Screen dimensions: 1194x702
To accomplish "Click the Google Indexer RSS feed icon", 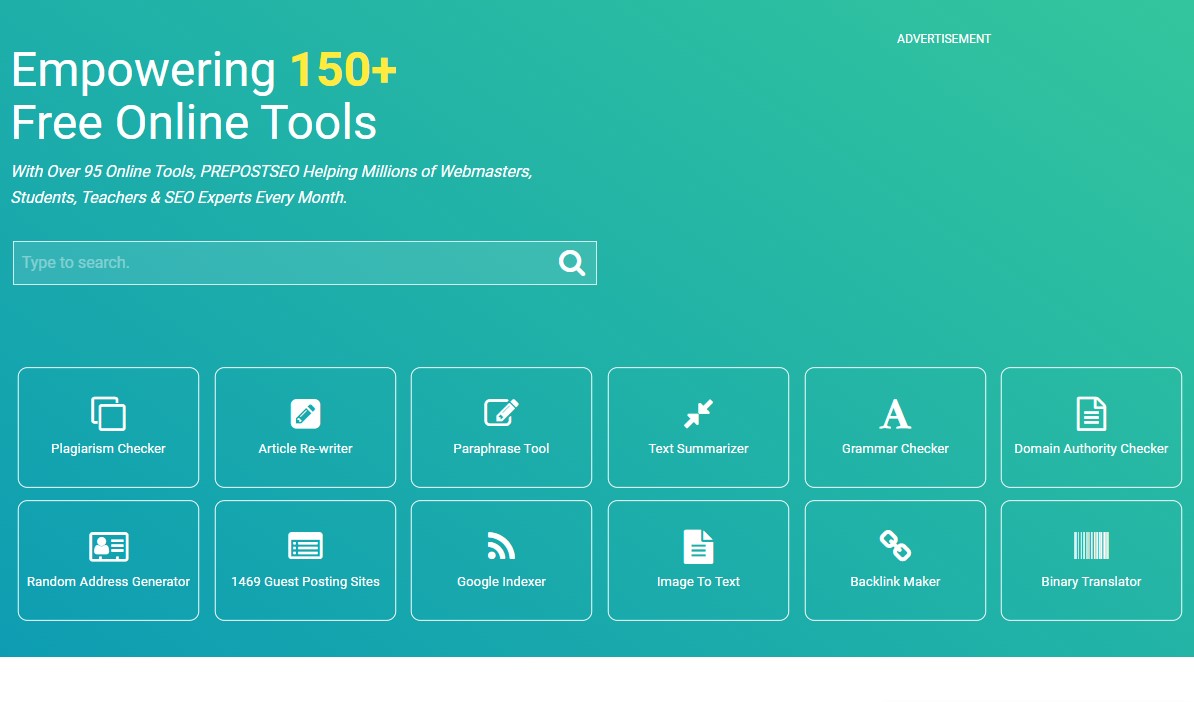I will tap(501, 546).
